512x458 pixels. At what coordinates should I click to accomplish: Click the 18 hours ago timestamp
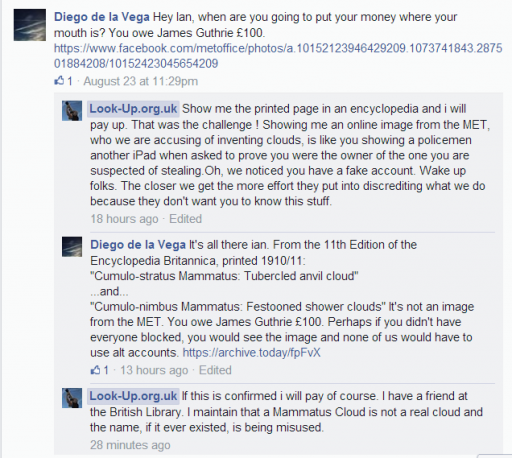tap(124, 219)
